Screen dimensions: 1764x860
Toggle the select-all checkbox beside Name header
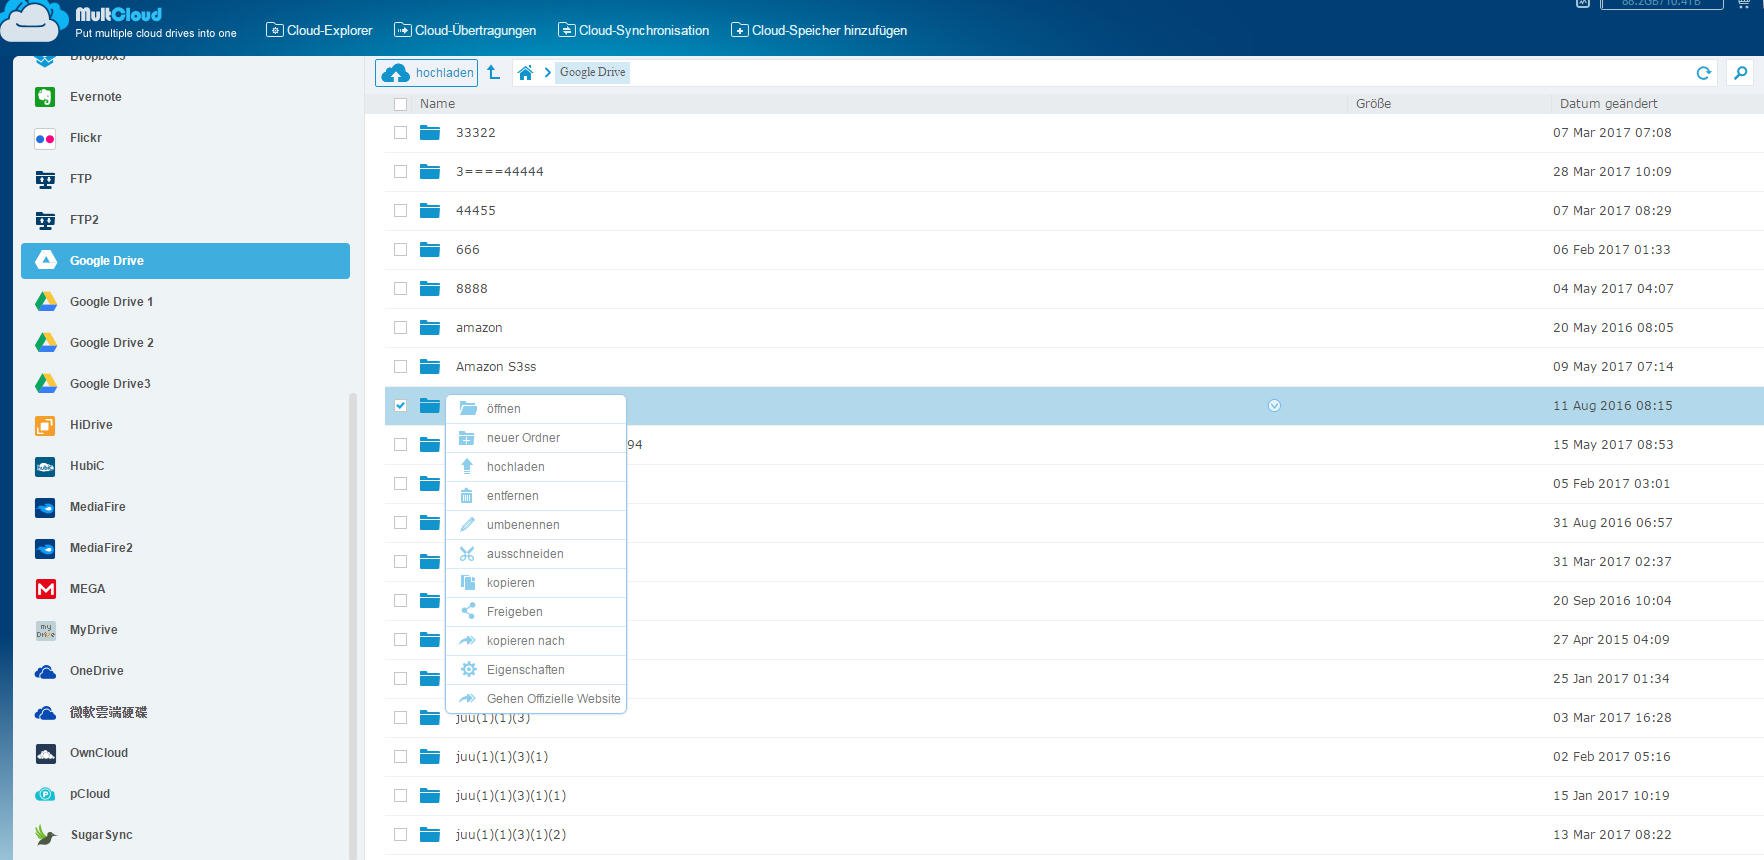tap(401, 104)
